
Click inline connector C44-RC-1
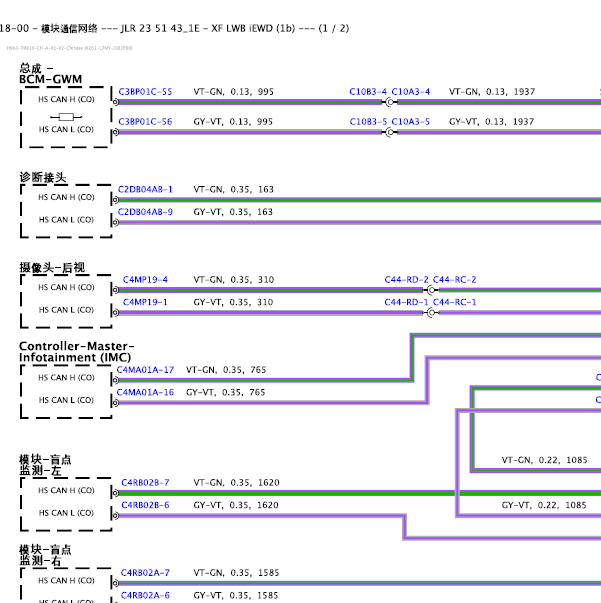[x=454, y=302]
